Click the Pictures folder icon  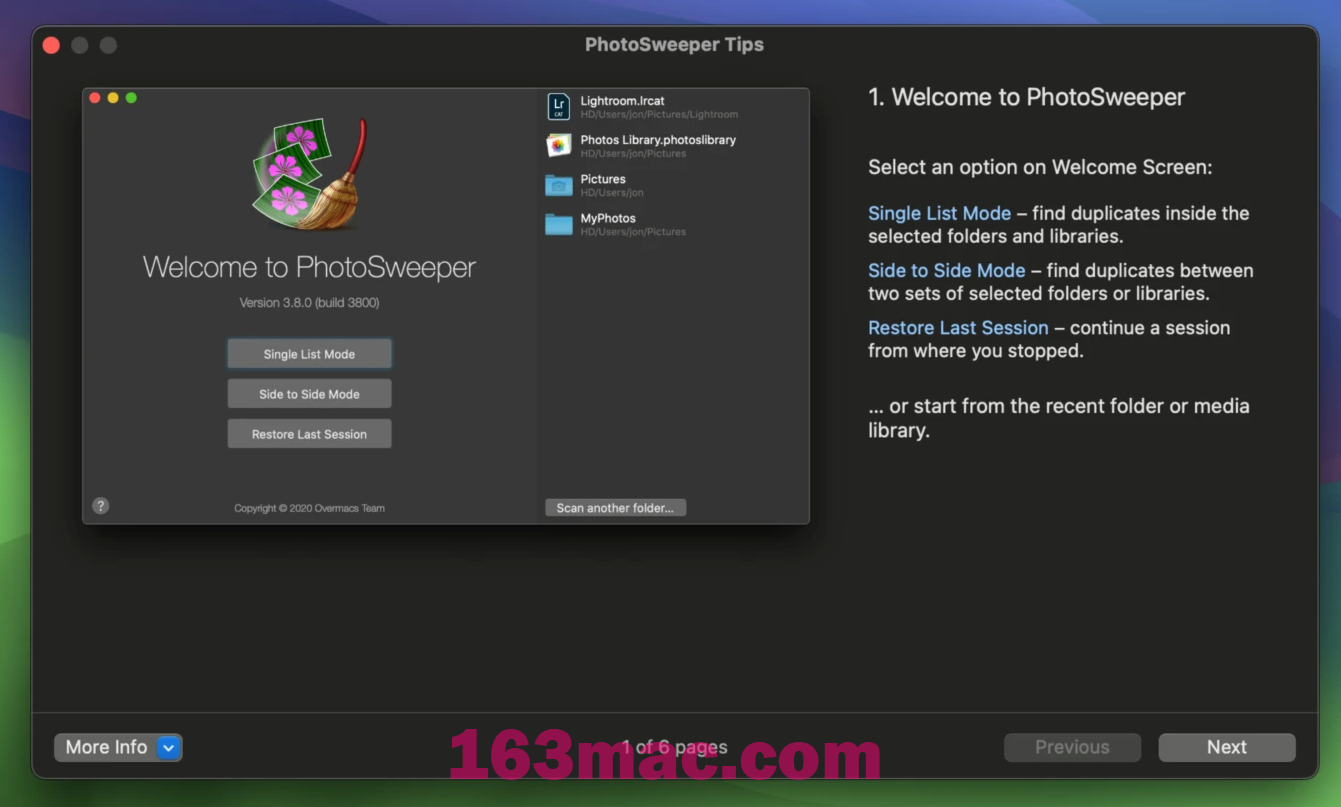click(x=559, y=185)
